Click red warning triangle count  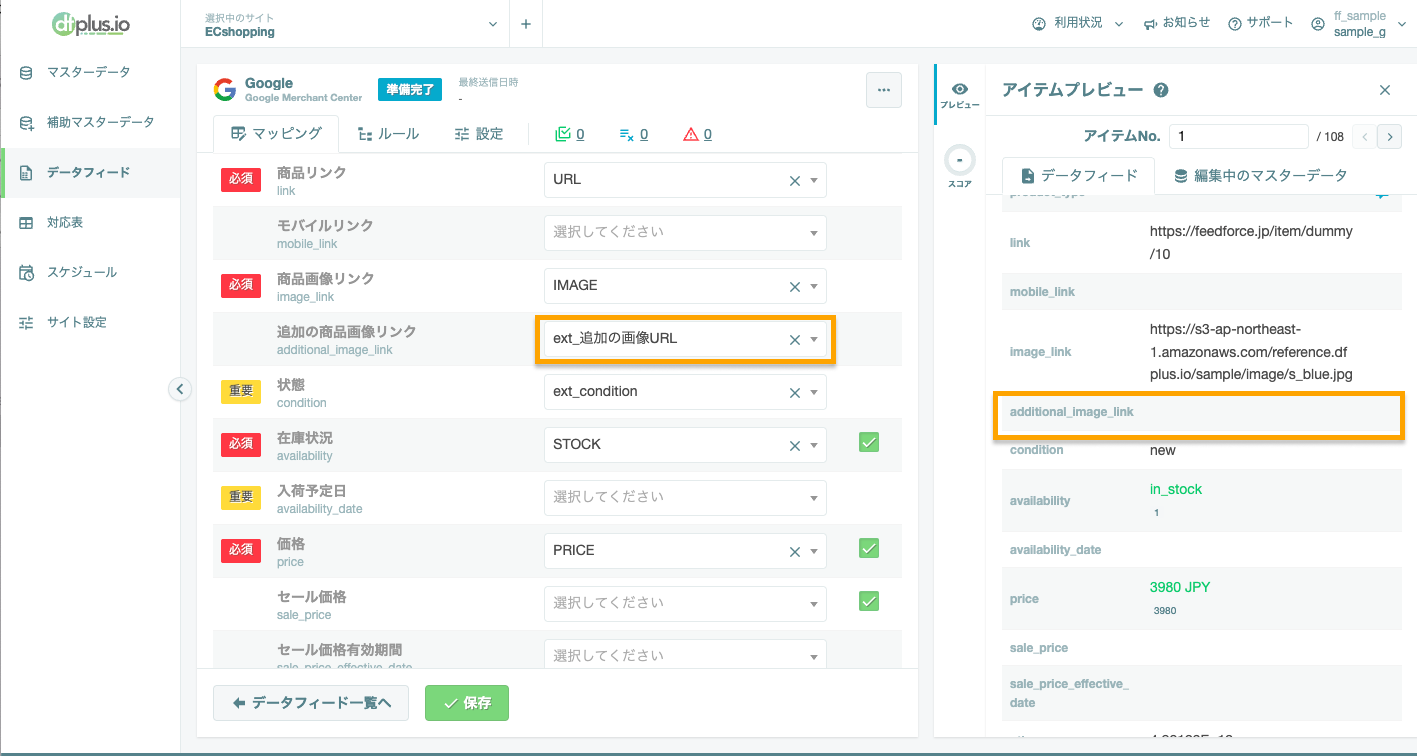[697, 134]
